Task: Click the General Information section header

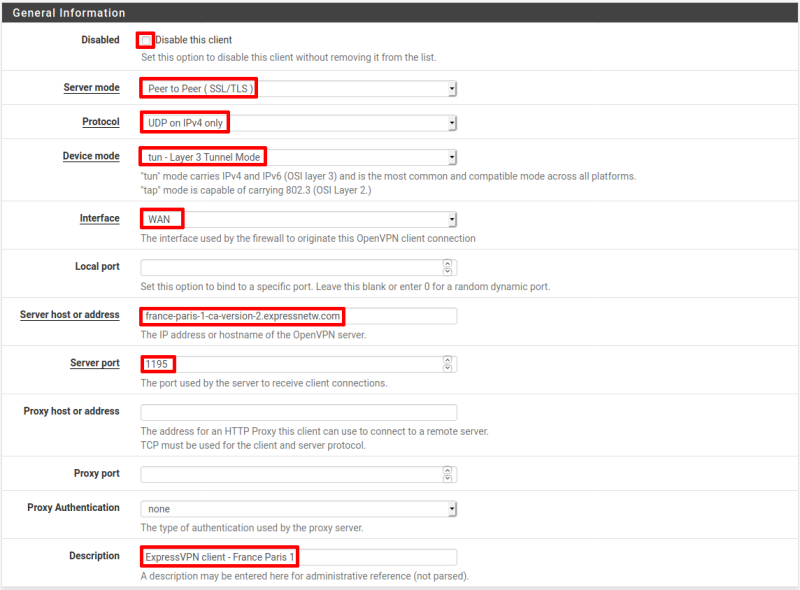Action: tap(399, 13)
